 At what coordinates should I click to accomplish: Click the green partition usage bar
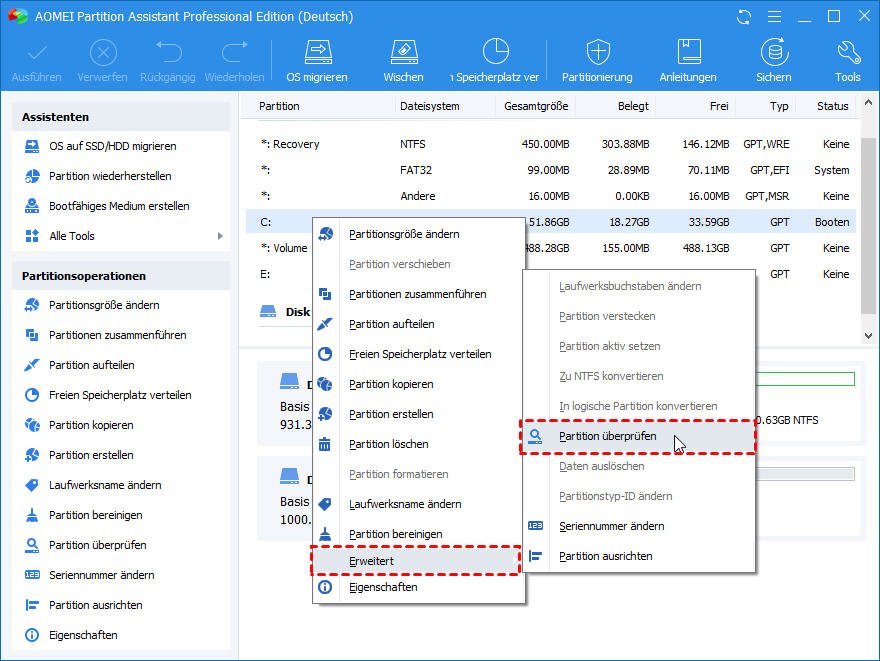tap(805, 379)
